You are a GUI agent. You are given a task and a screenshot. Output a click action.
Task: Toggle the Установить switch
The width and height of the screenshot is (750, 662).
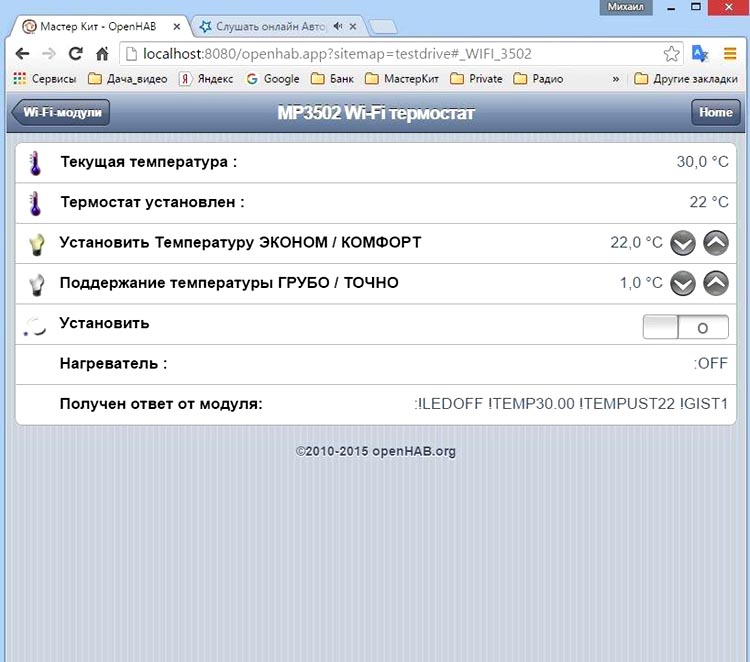tap(685, 327)
